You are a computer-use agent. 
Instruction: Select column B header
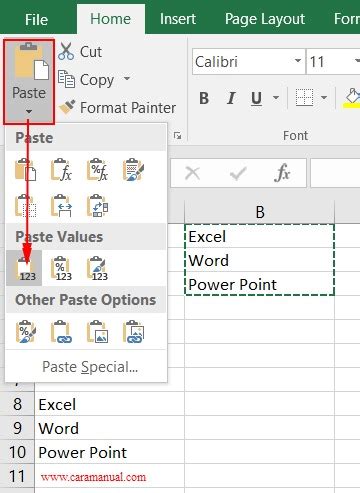(x=260, y=212)
